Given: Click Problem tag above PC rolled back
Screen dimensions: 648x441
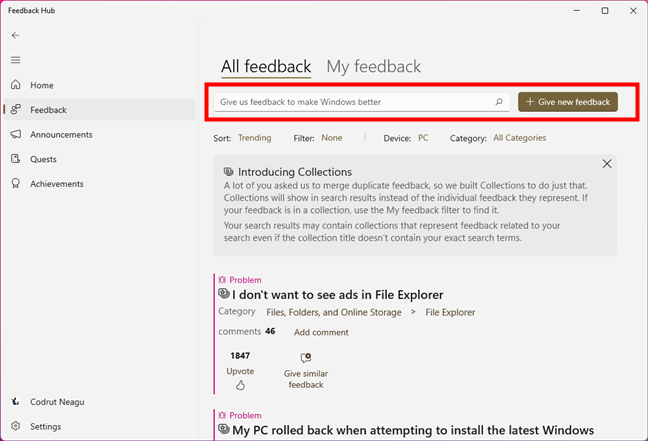Looking at the screenshot, I should pos(240,415).
